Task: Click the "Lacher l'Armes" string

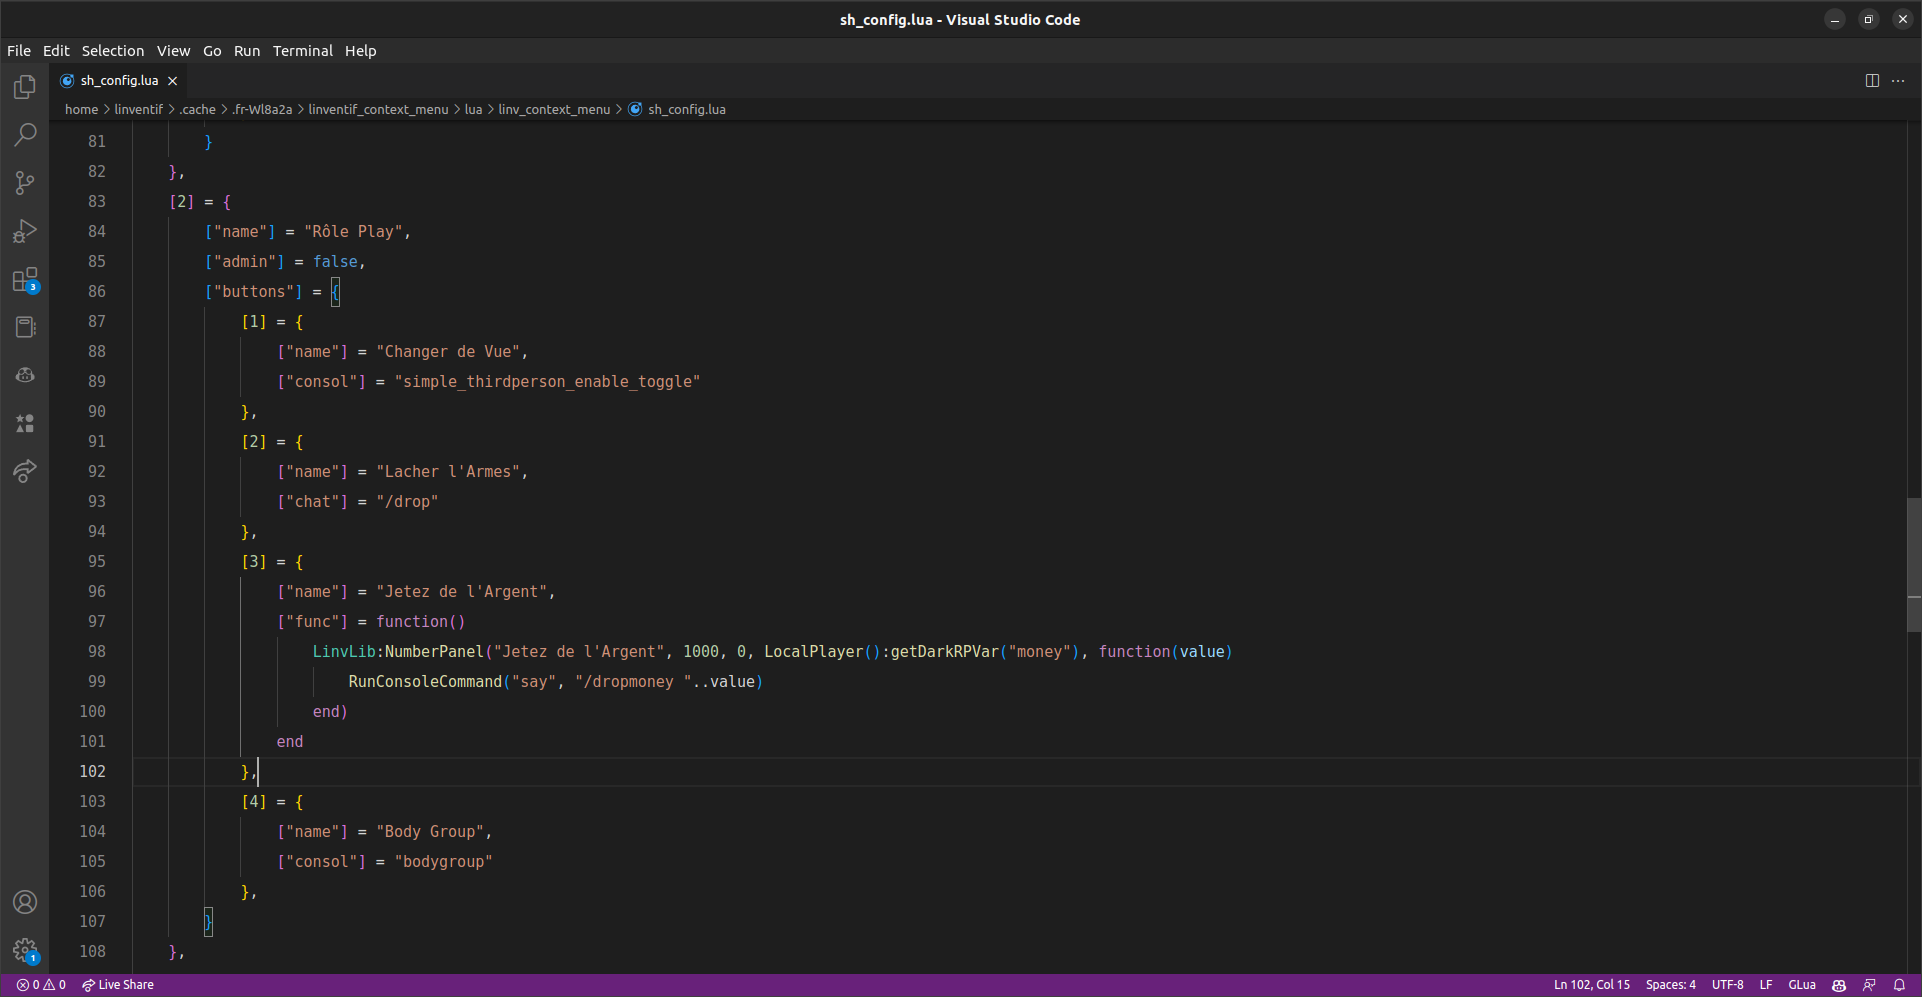Action: coord(448,472)
